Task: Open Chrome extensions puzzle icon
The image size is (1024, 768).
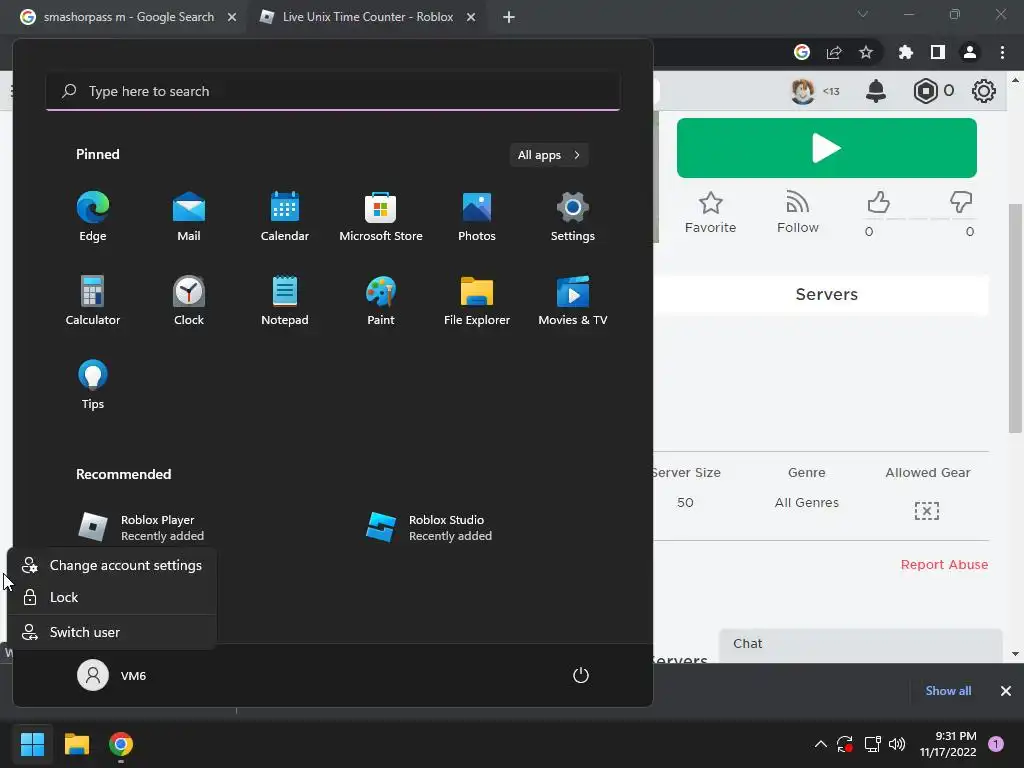Action: (905, 52)
